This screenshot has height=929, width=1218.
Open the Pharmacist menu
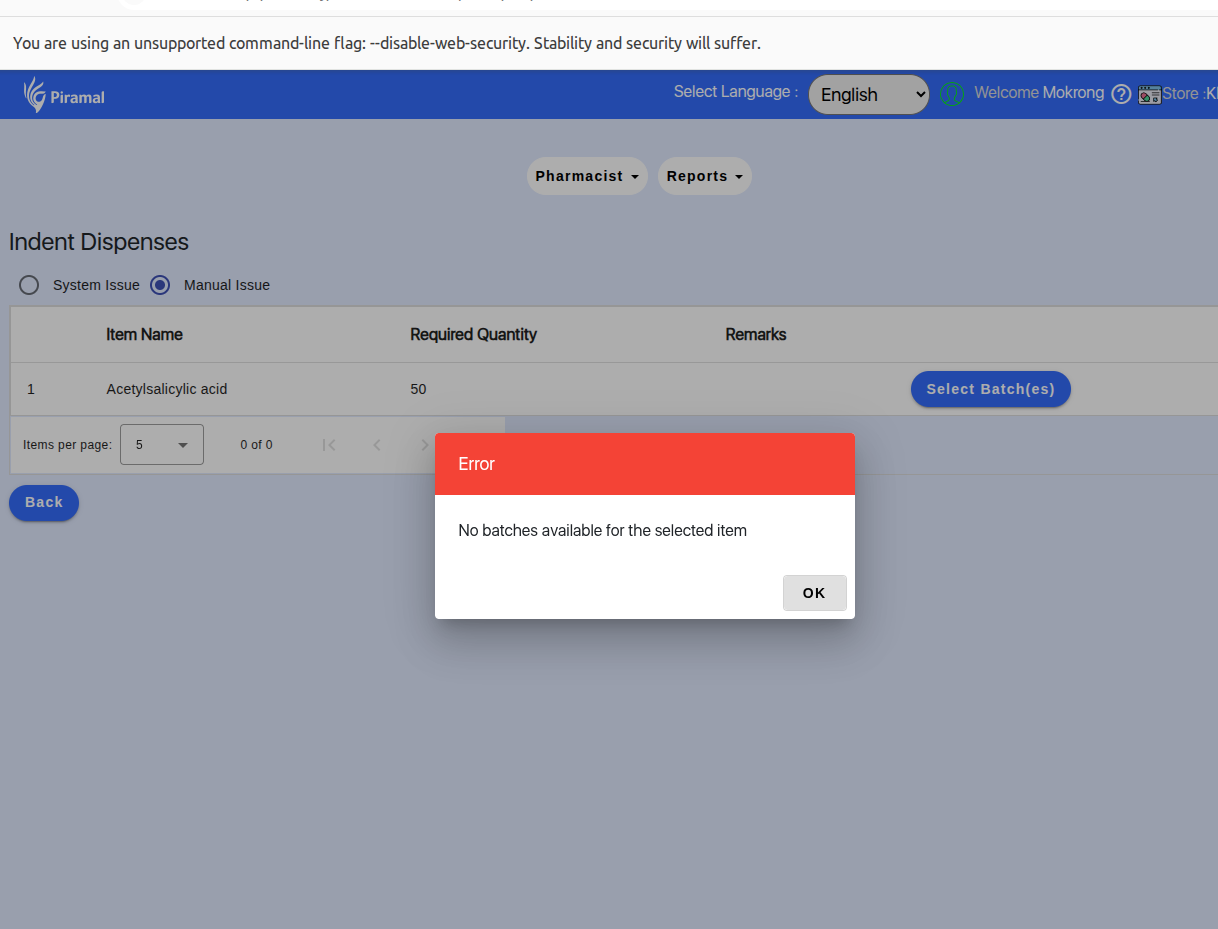coord(587,176)
